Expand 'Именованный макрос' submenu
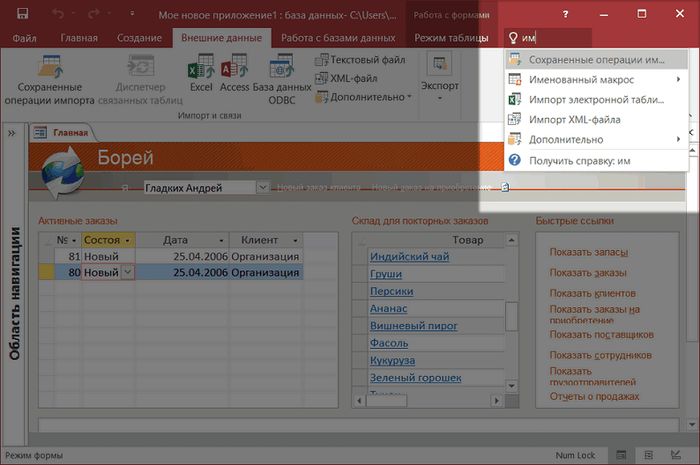Image resolution: width=700 pixels, height=465 pixels. click(596, 80)
